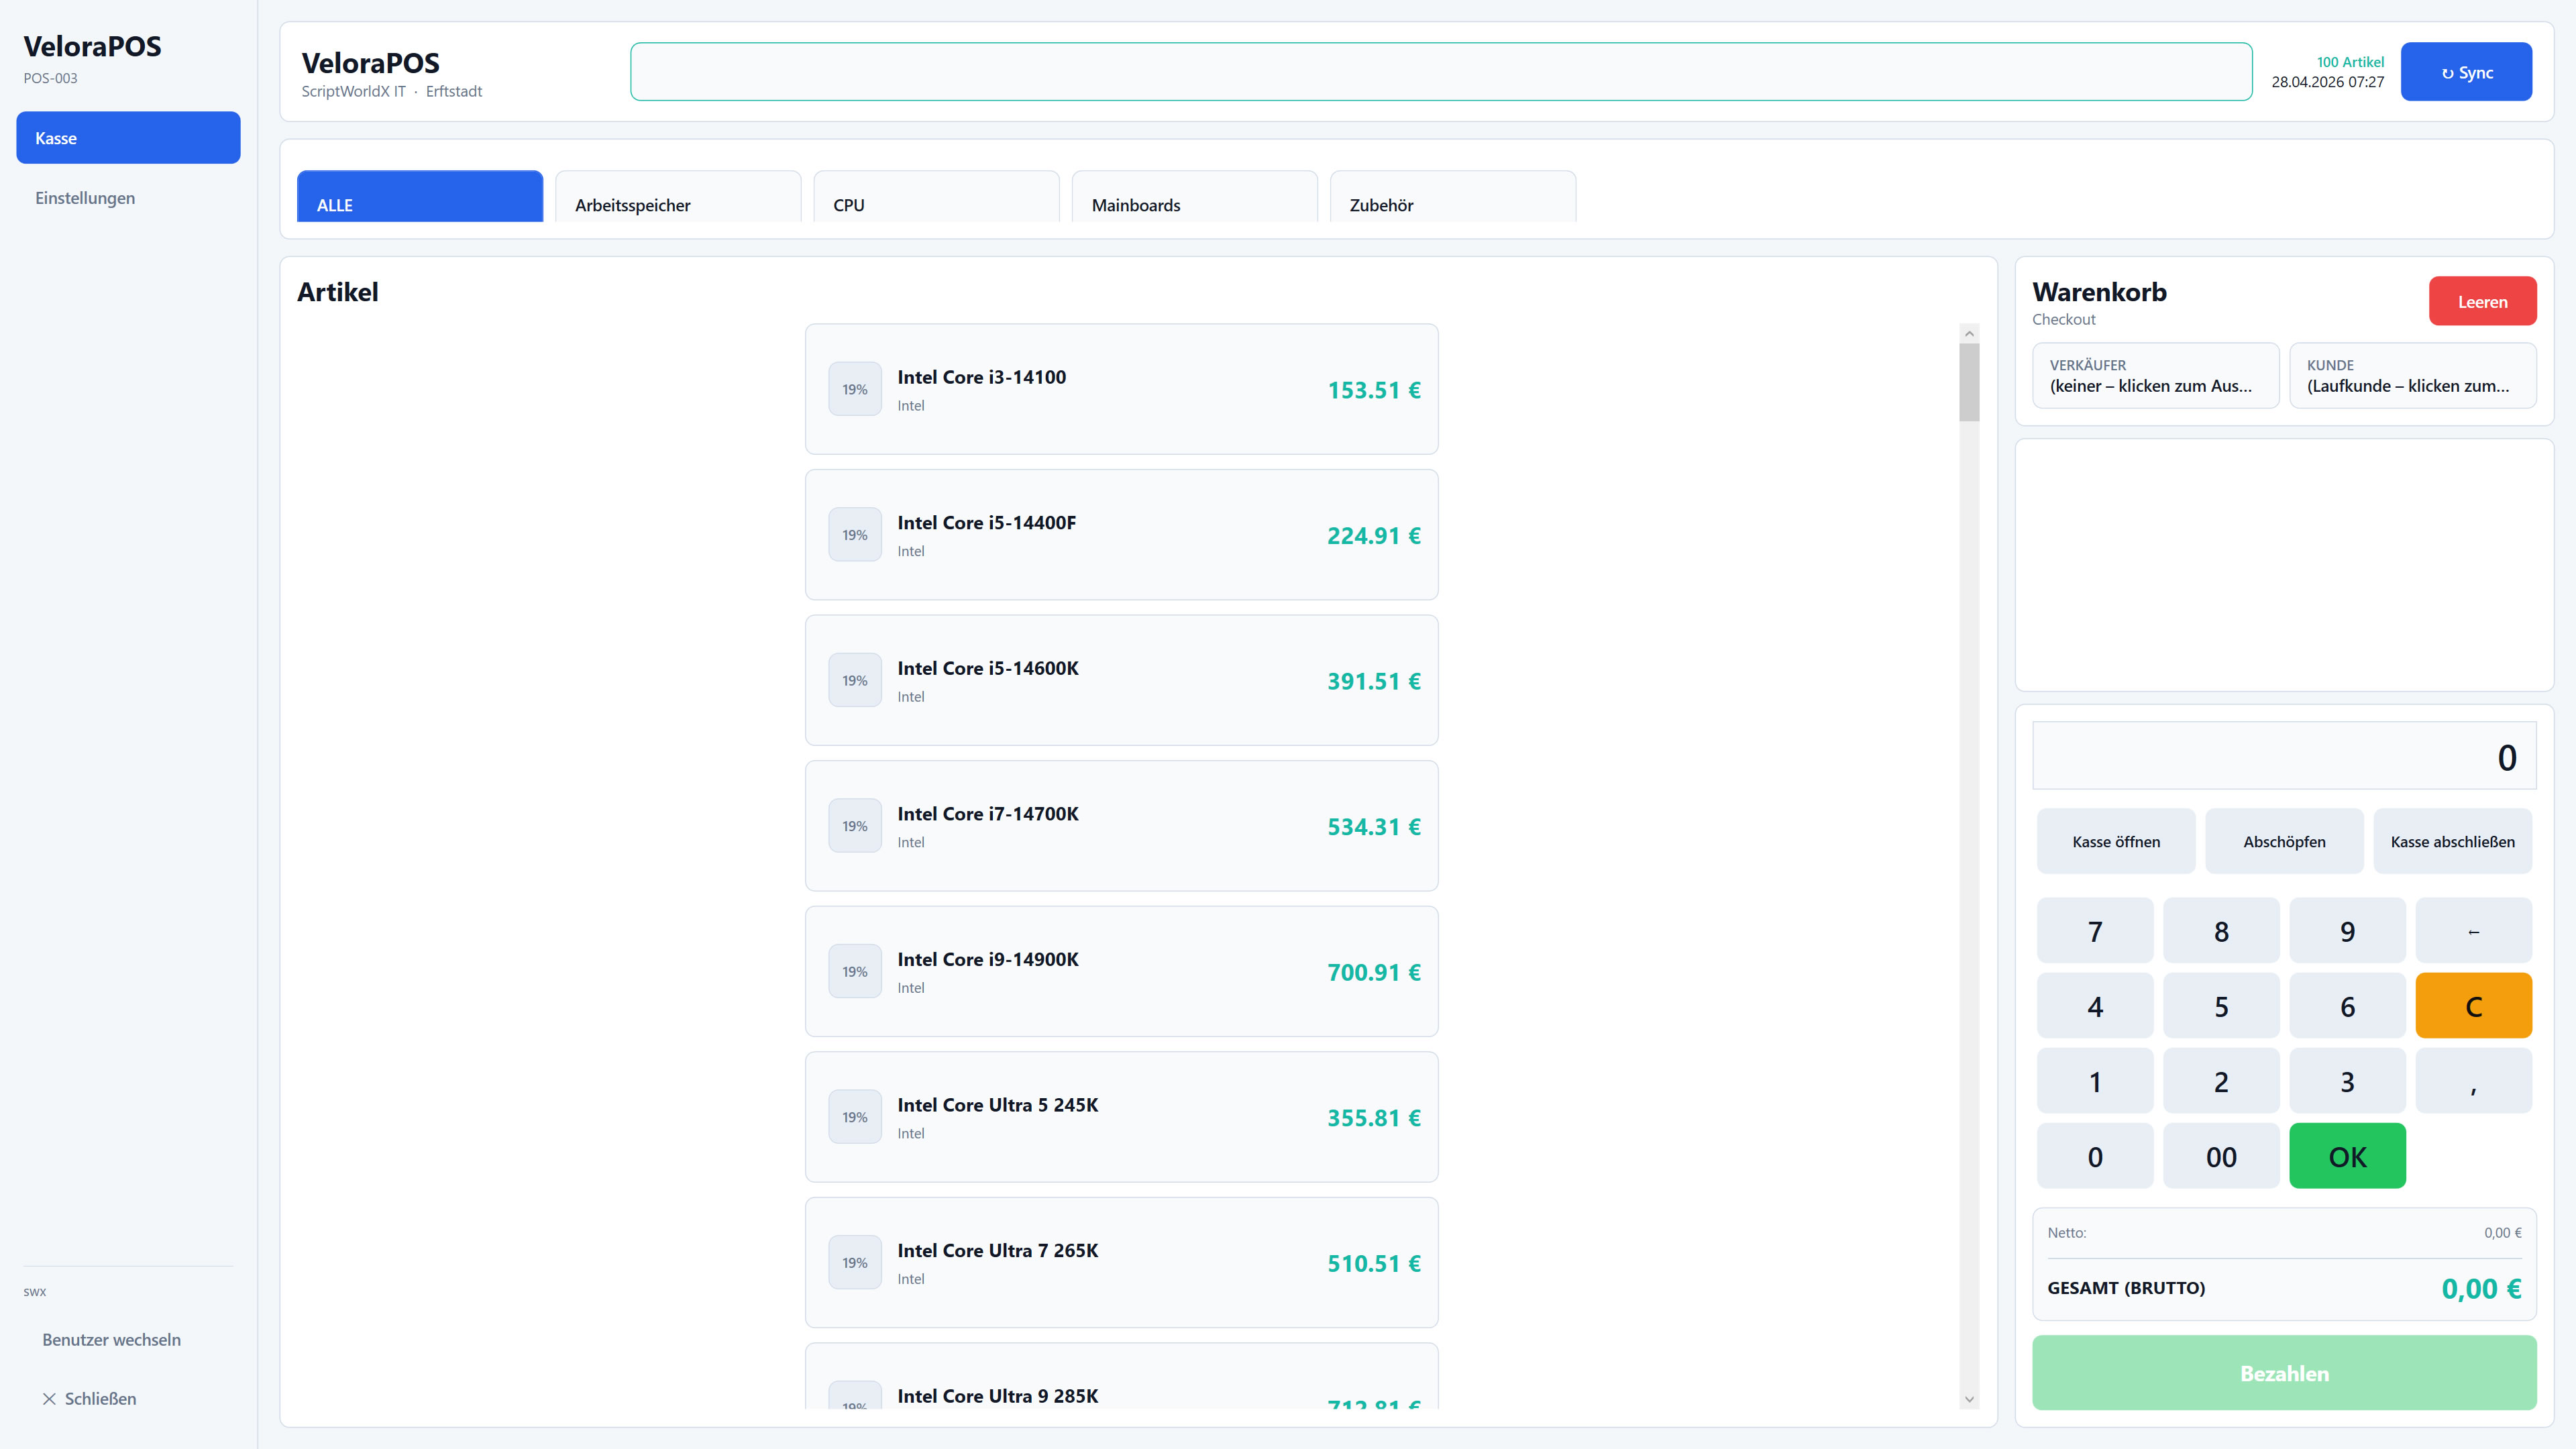
Task: Open the Kasse view in sidebar
Action: [x=128, y=138]
